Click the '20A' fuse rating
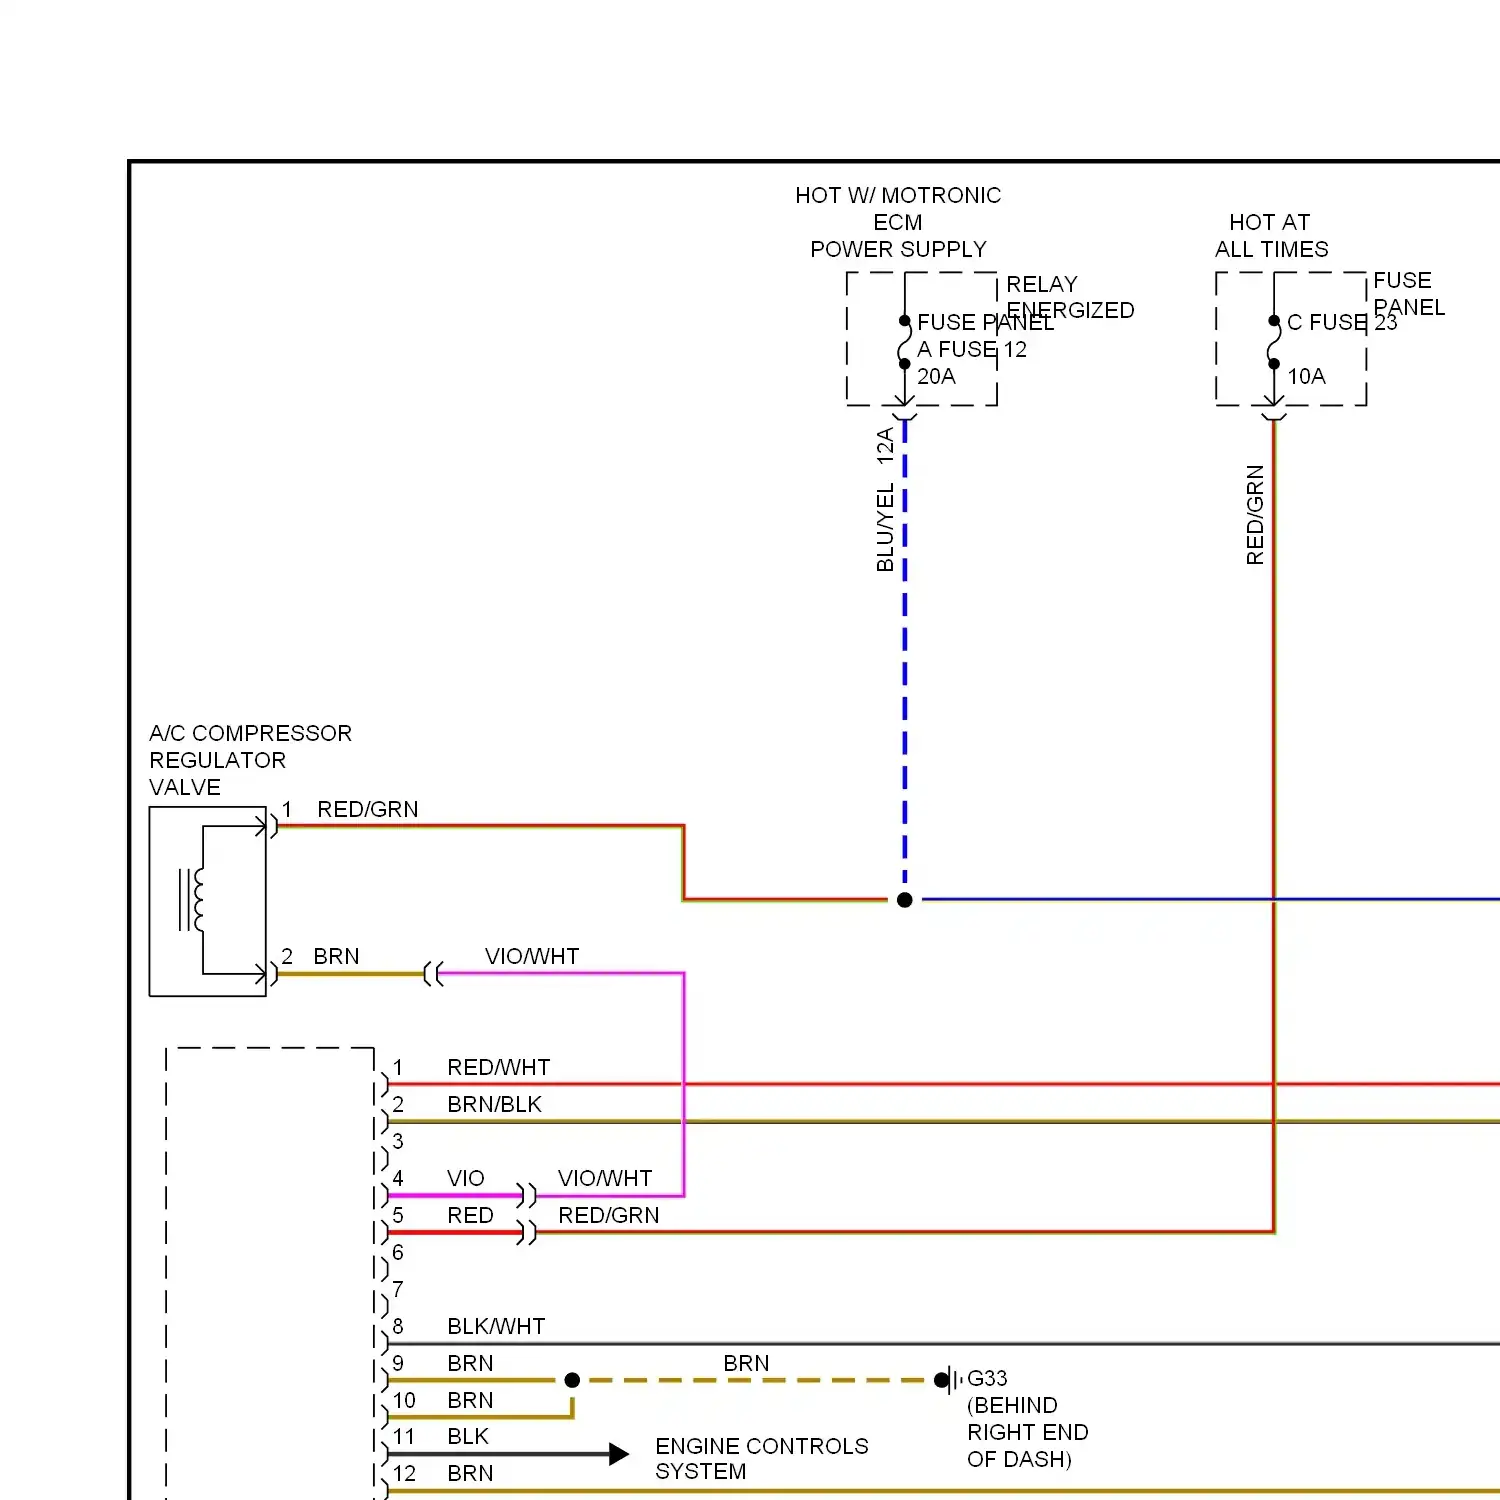This screenshot has height=1500, width=1500. (x=936, y=376)
